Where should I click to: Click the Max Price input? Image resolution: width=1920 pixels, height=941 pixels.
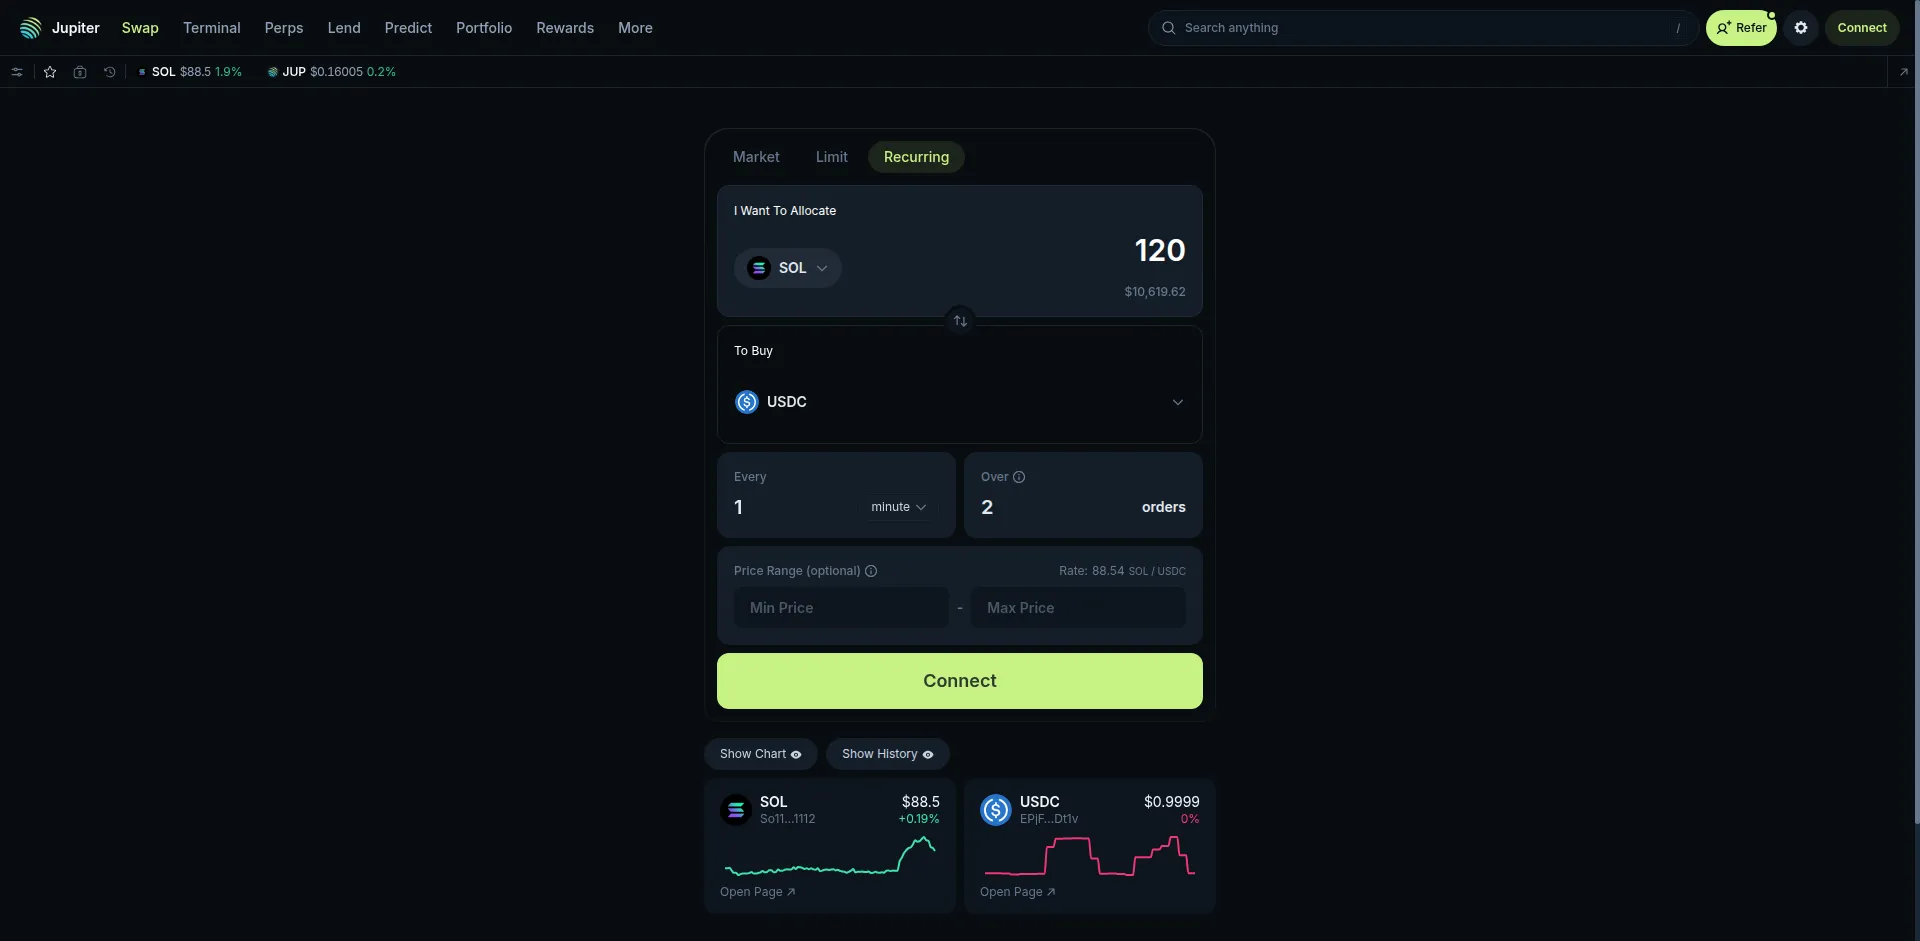[1078, 608]
